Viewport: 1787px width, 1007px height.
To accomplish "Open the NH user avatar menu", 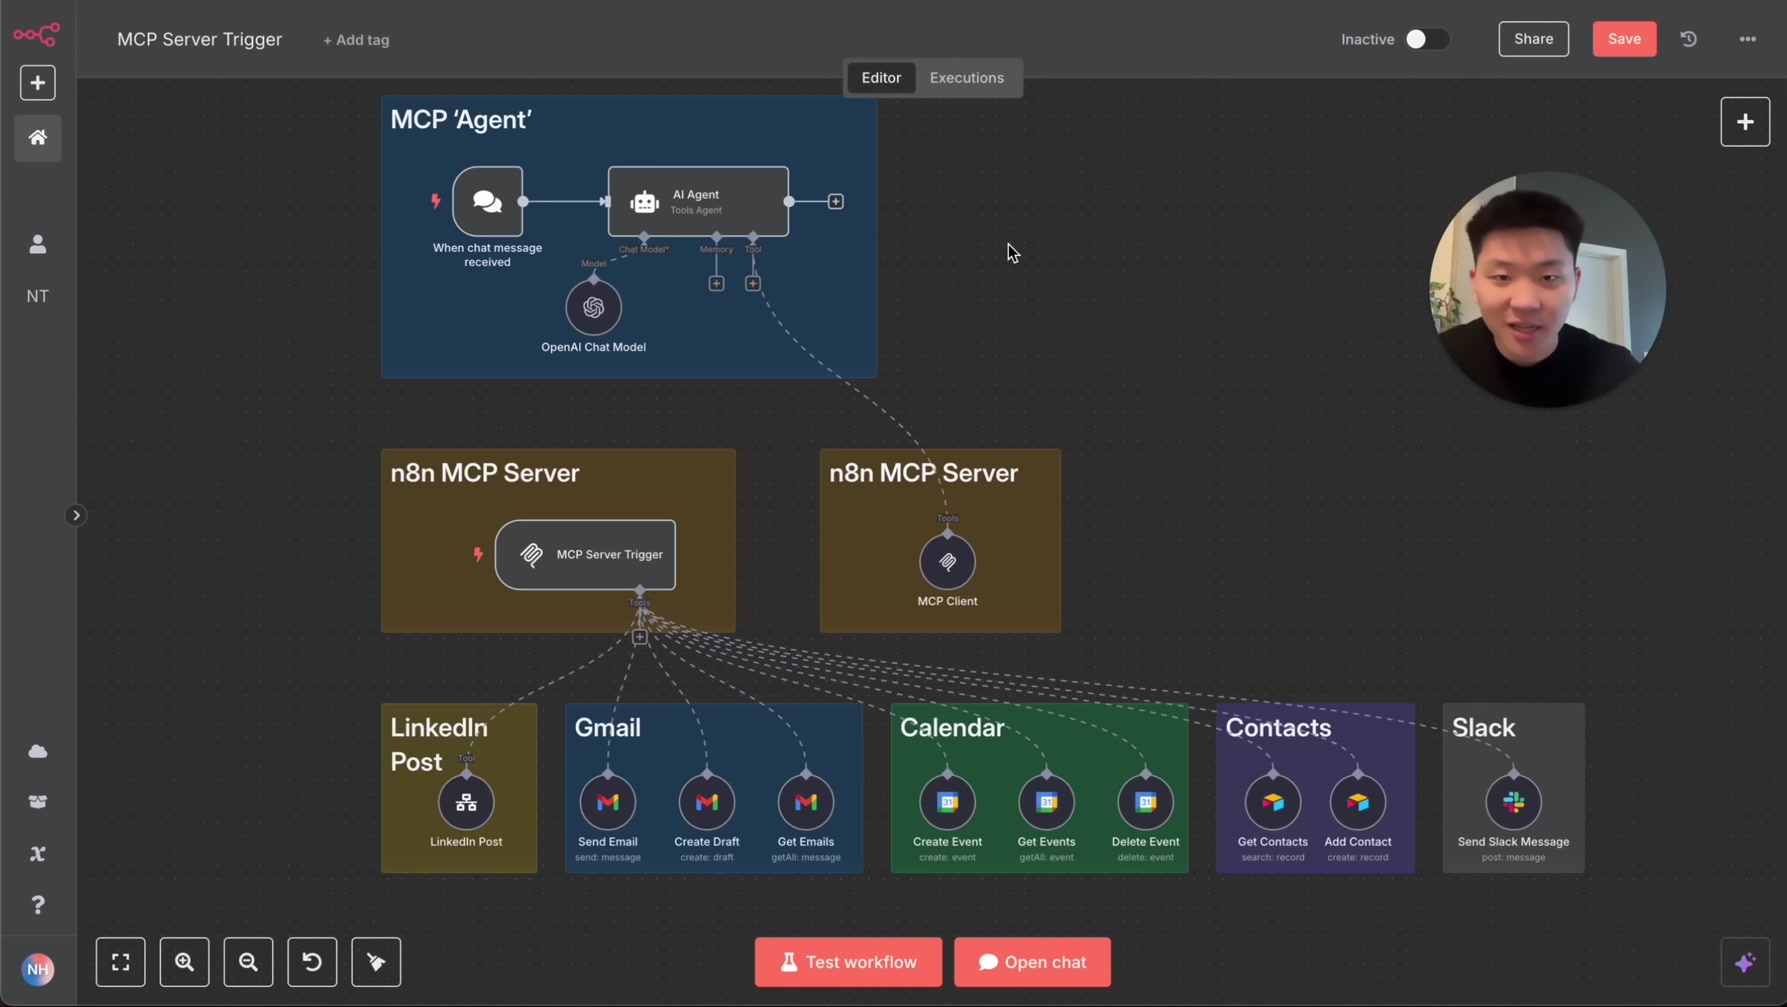I will click(38, 969).
